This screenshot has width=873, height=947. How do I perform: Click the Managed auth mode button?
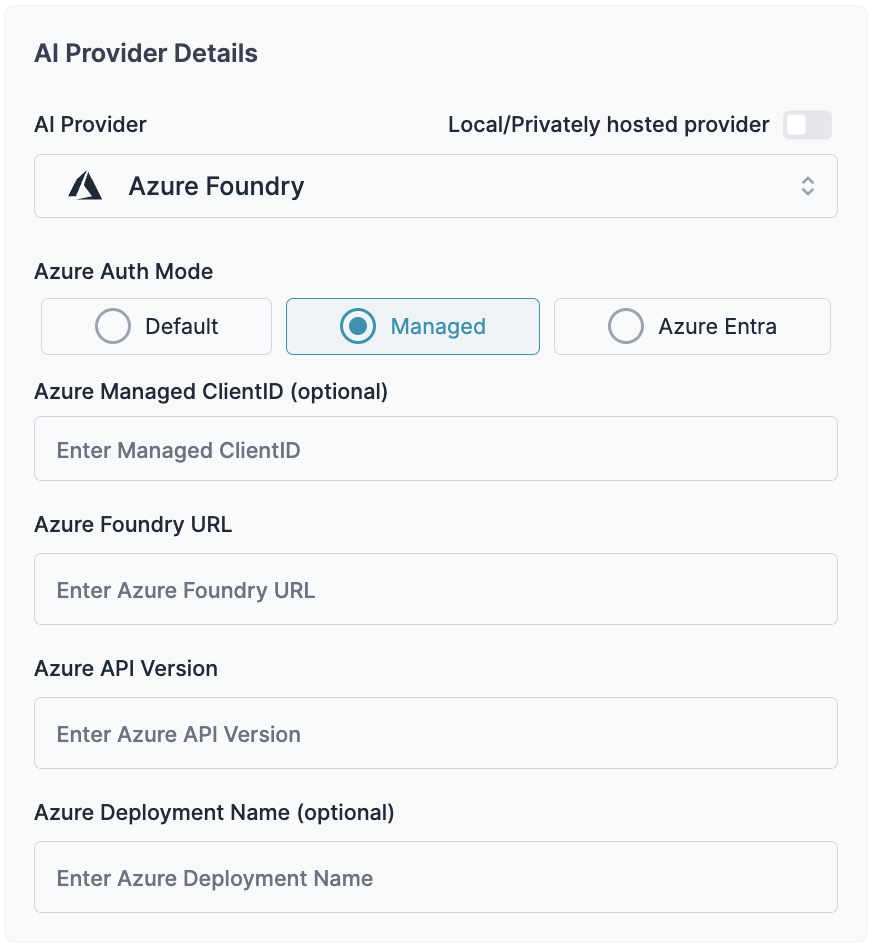412,326
